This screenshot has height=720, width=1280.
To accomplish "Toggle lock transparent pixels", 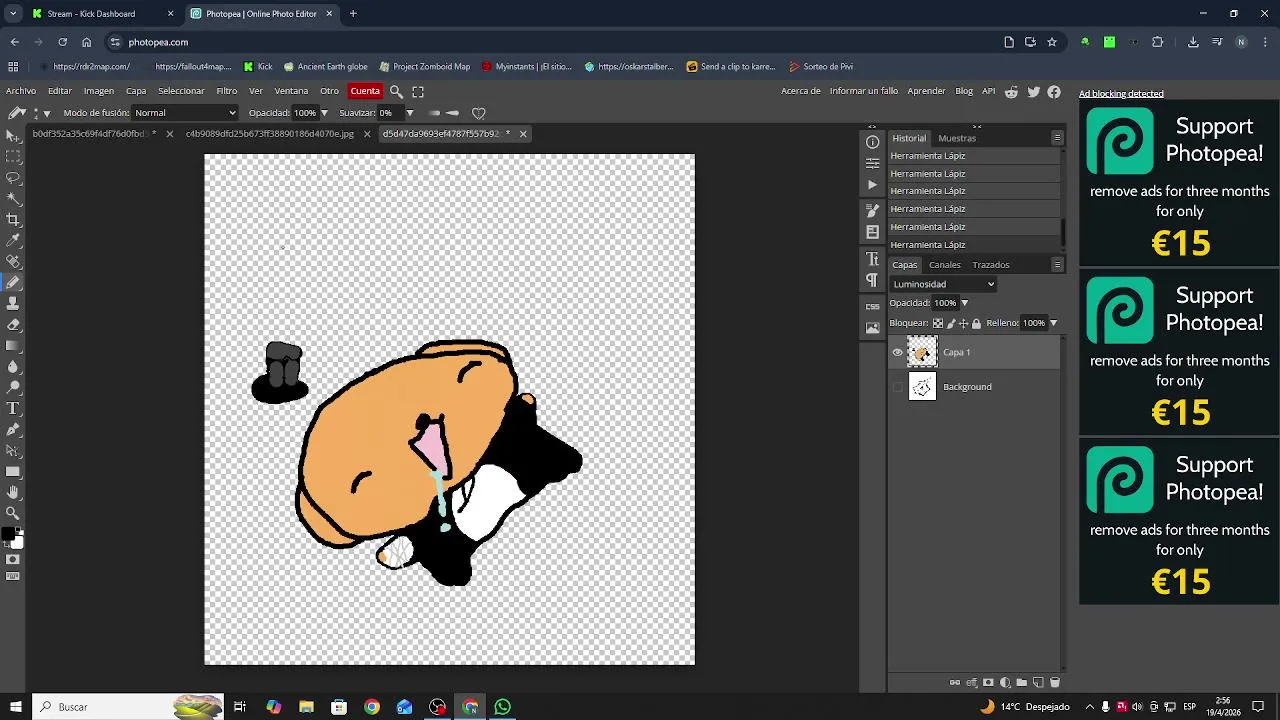I will point(938,323).
